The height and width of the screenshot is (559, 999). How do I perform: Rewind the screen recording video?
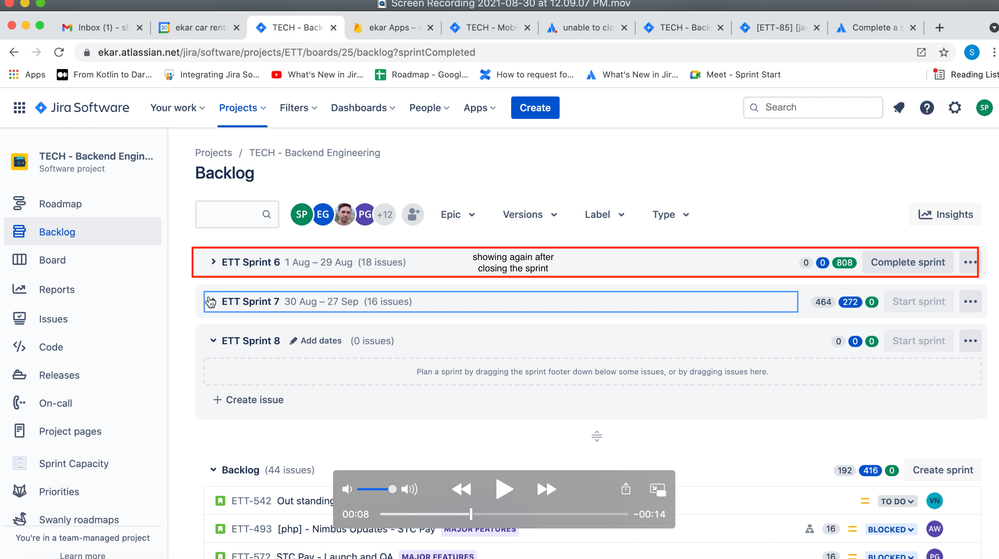point(461,489)
